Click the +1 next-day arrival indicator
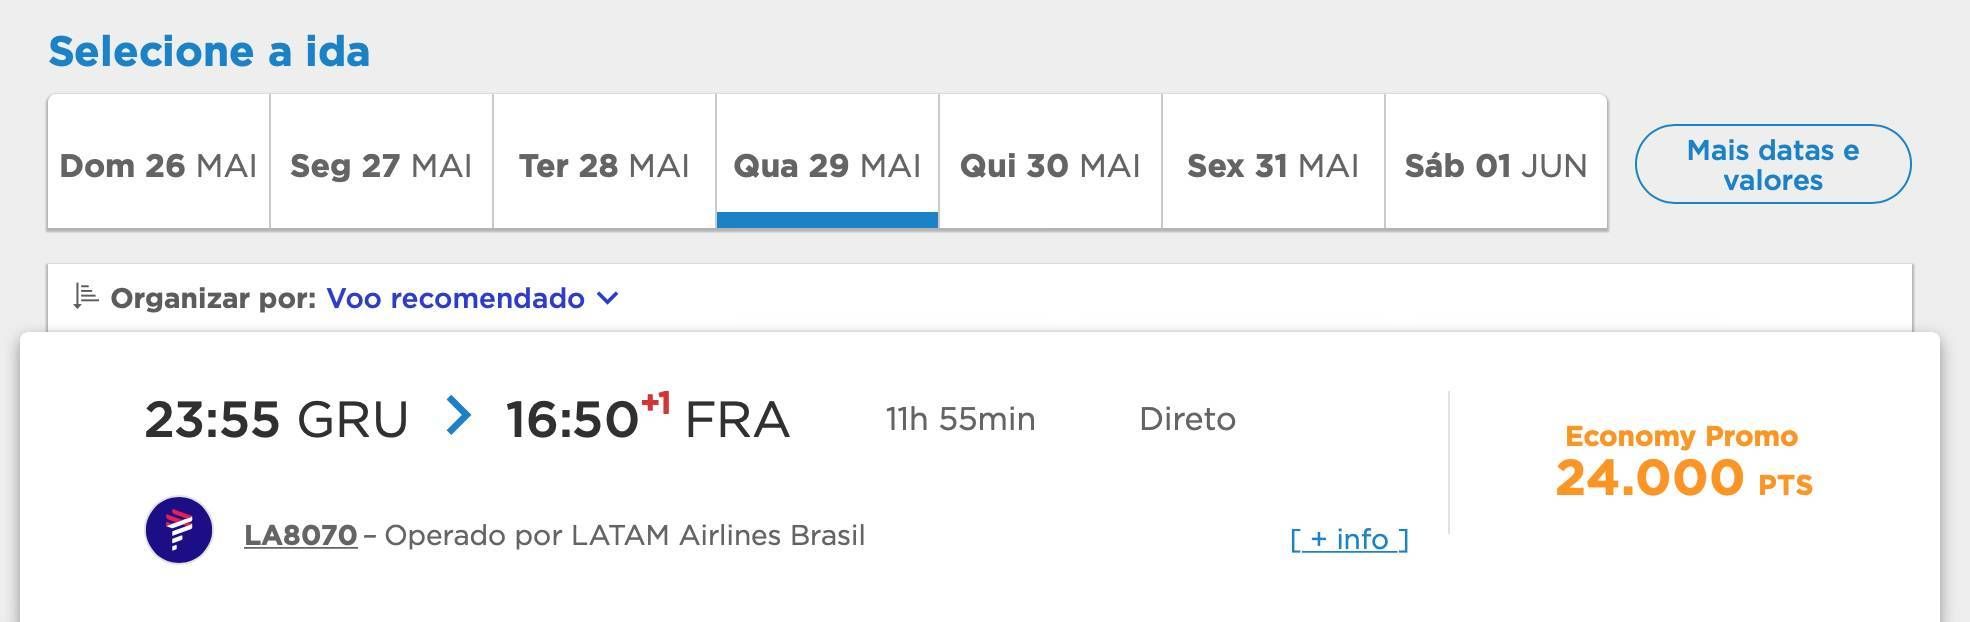 click(656, 402)
